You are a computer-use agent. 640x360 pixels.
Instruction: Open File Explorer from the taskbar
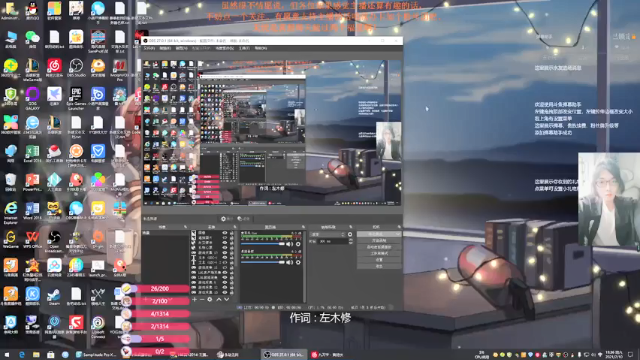(36, 355)
